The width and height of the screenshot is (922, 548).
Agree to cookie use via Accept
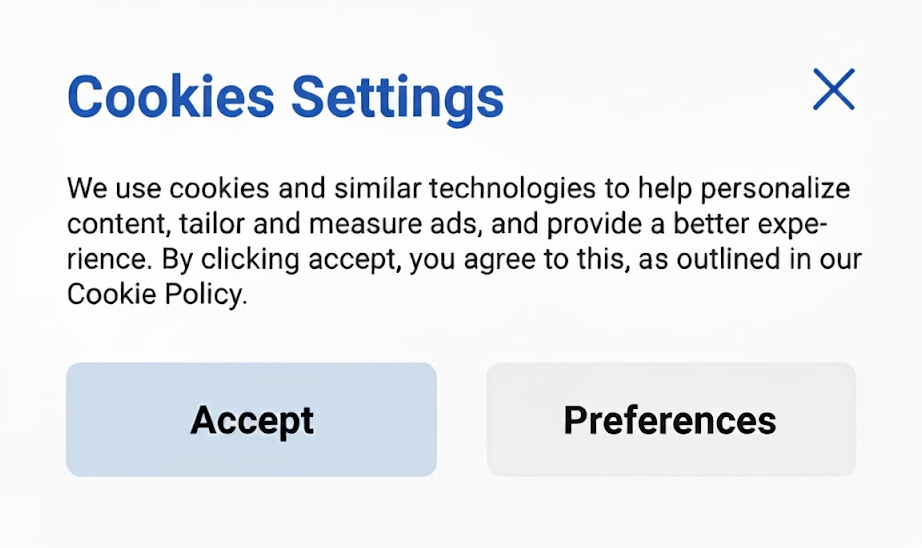[x=251, y=420]
